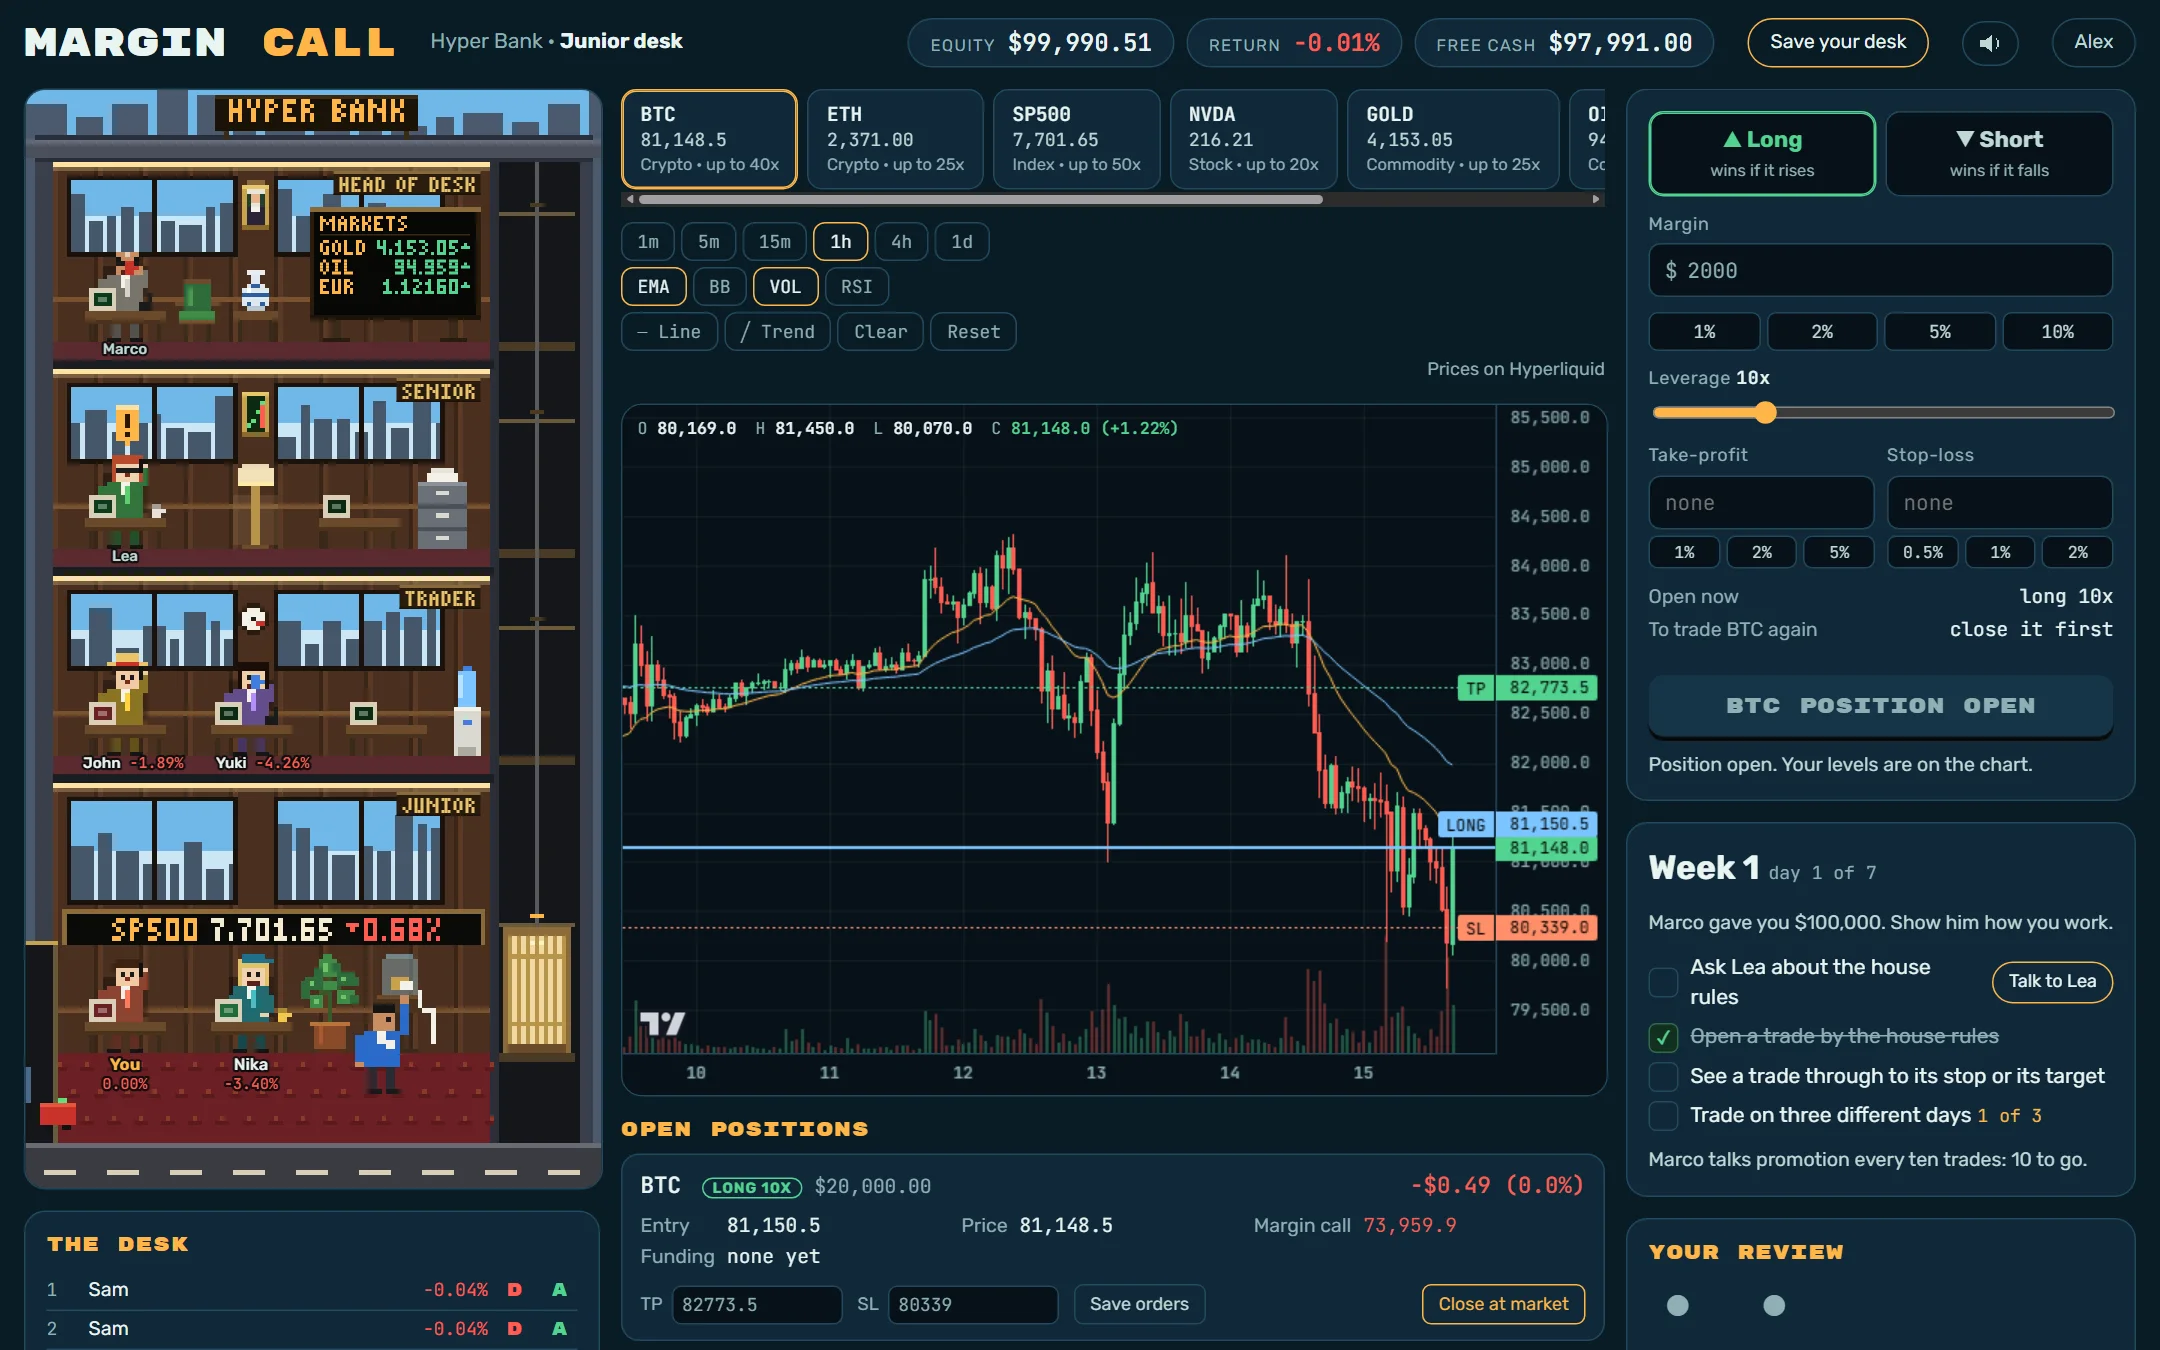
Task: Clear chart drawings
Action: coord(880,332)
